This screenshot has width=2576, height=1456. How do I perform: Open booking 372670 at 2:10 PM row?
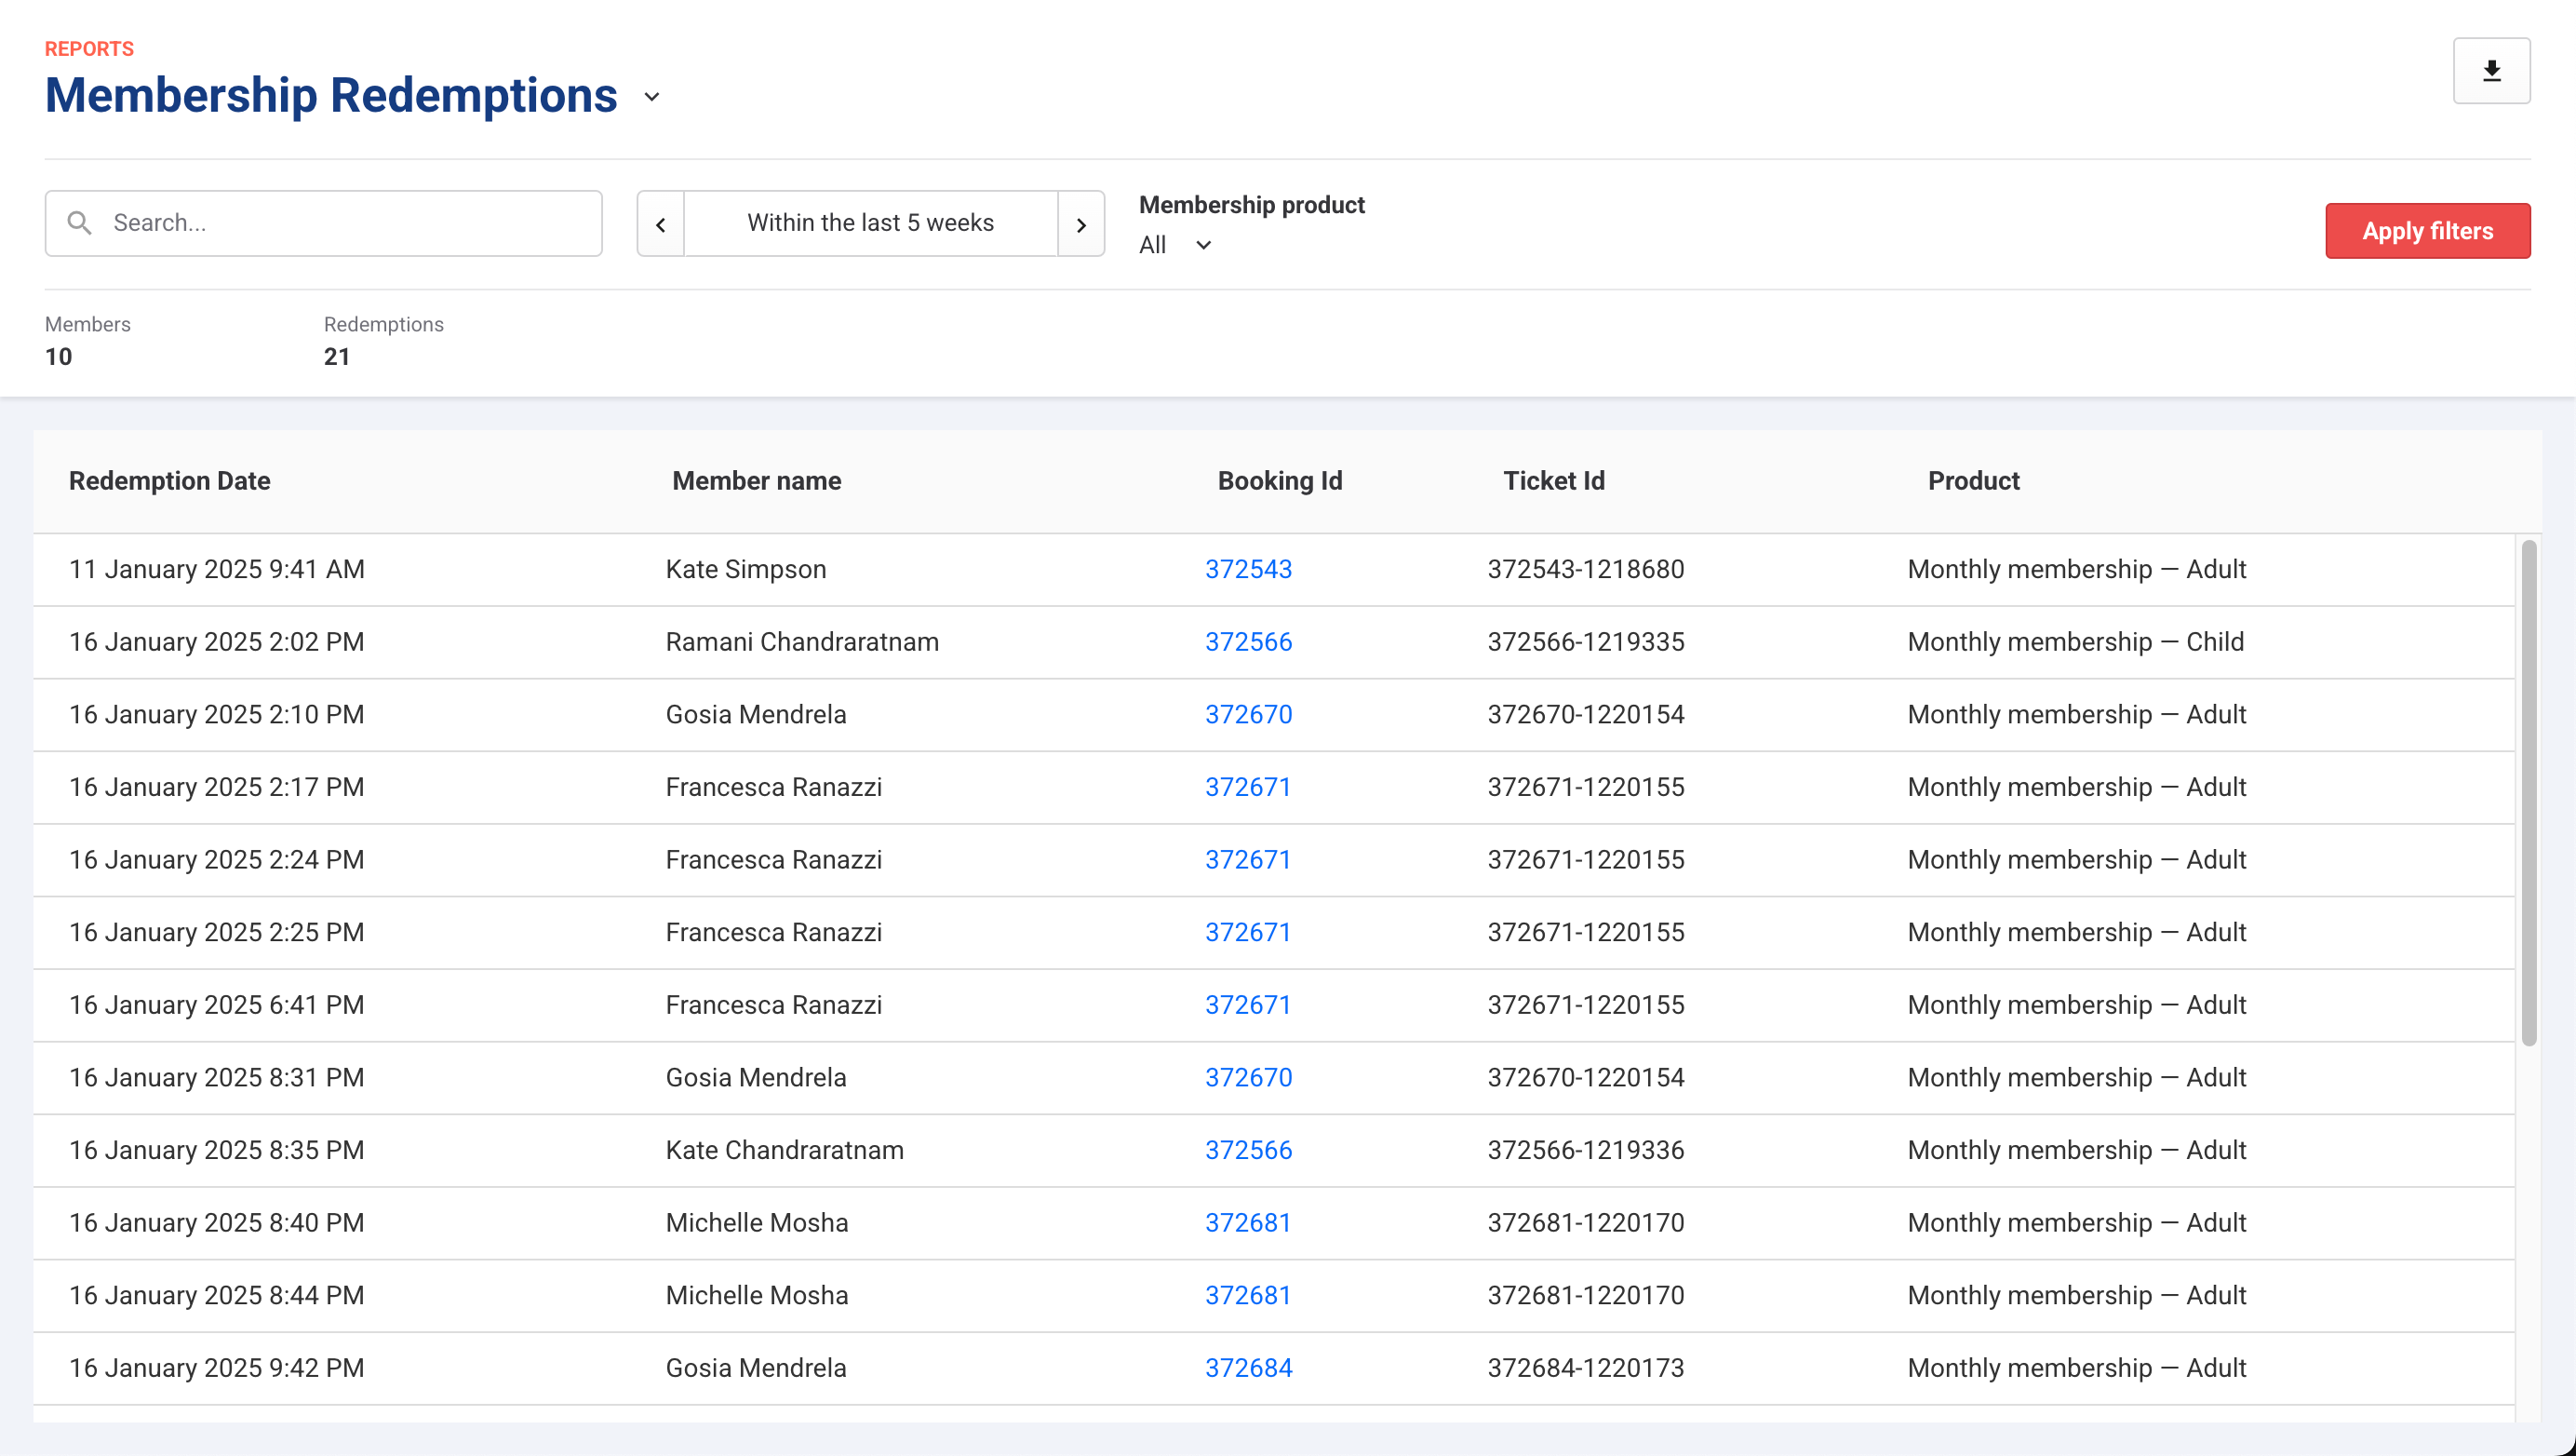[x=1248, y=715]
